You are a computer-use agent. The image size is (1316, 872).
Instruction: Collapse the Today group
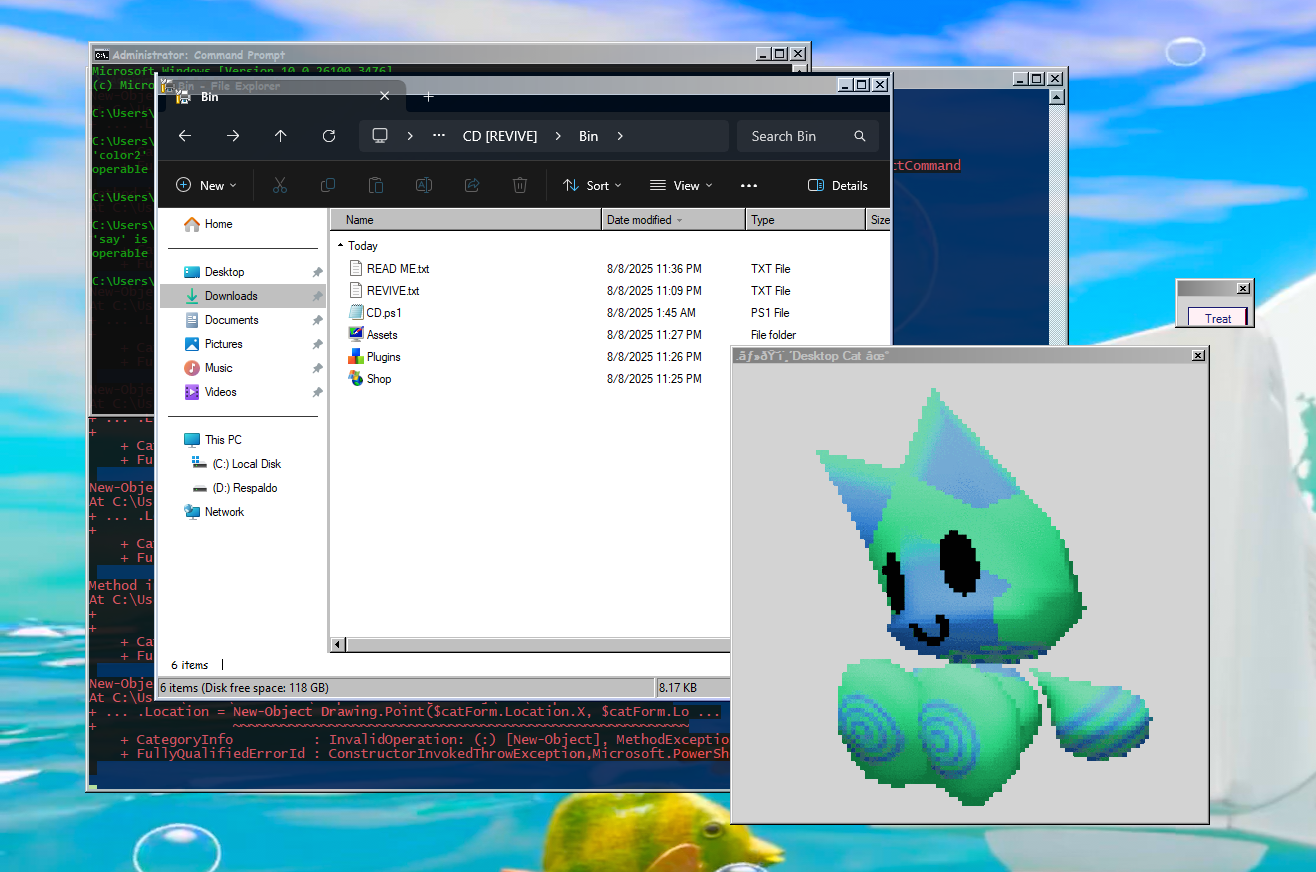coord(340,245)
